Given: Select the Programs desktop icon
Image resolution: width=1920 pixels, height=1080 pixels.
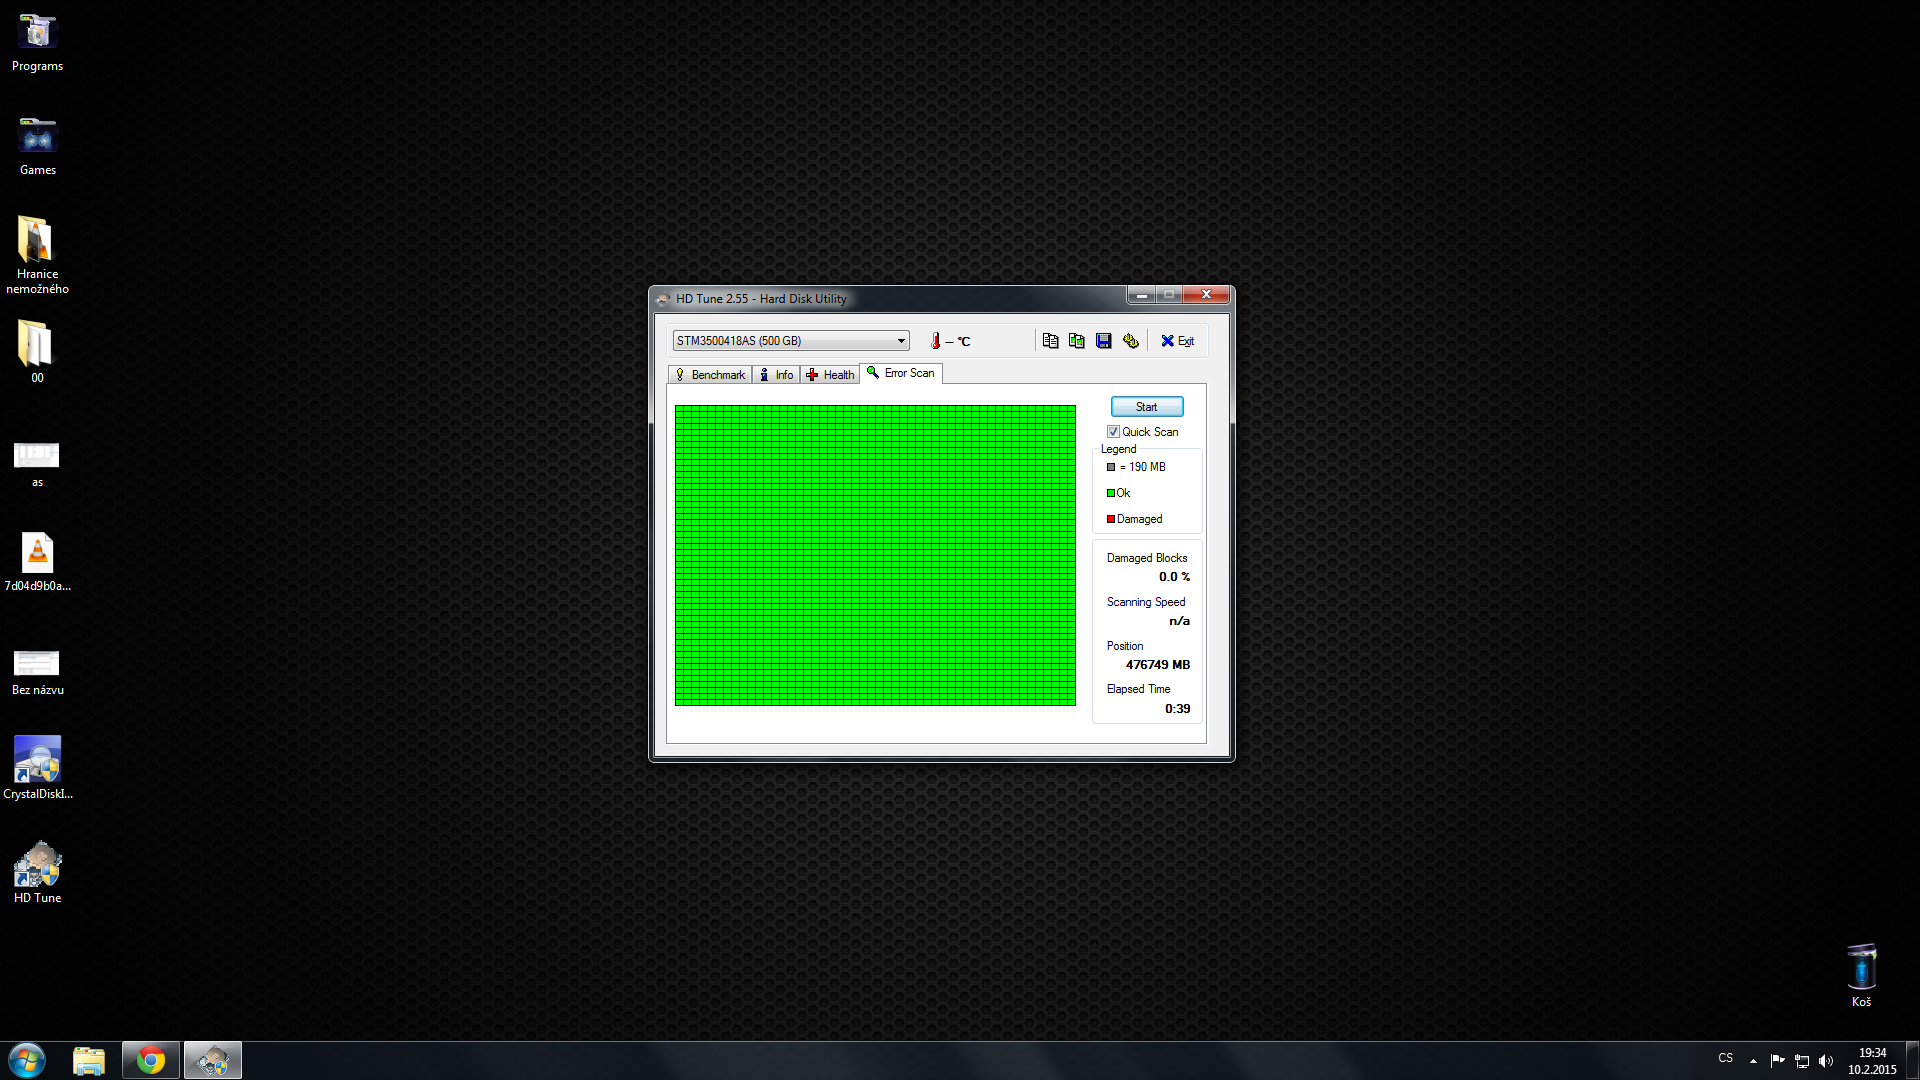Looking at the screenshot, I should click(37, 43).
